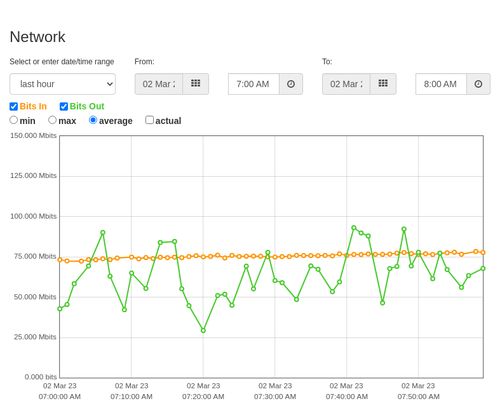
Task: Uncheck the Bits In checkbox
Action: pos(14,106)
